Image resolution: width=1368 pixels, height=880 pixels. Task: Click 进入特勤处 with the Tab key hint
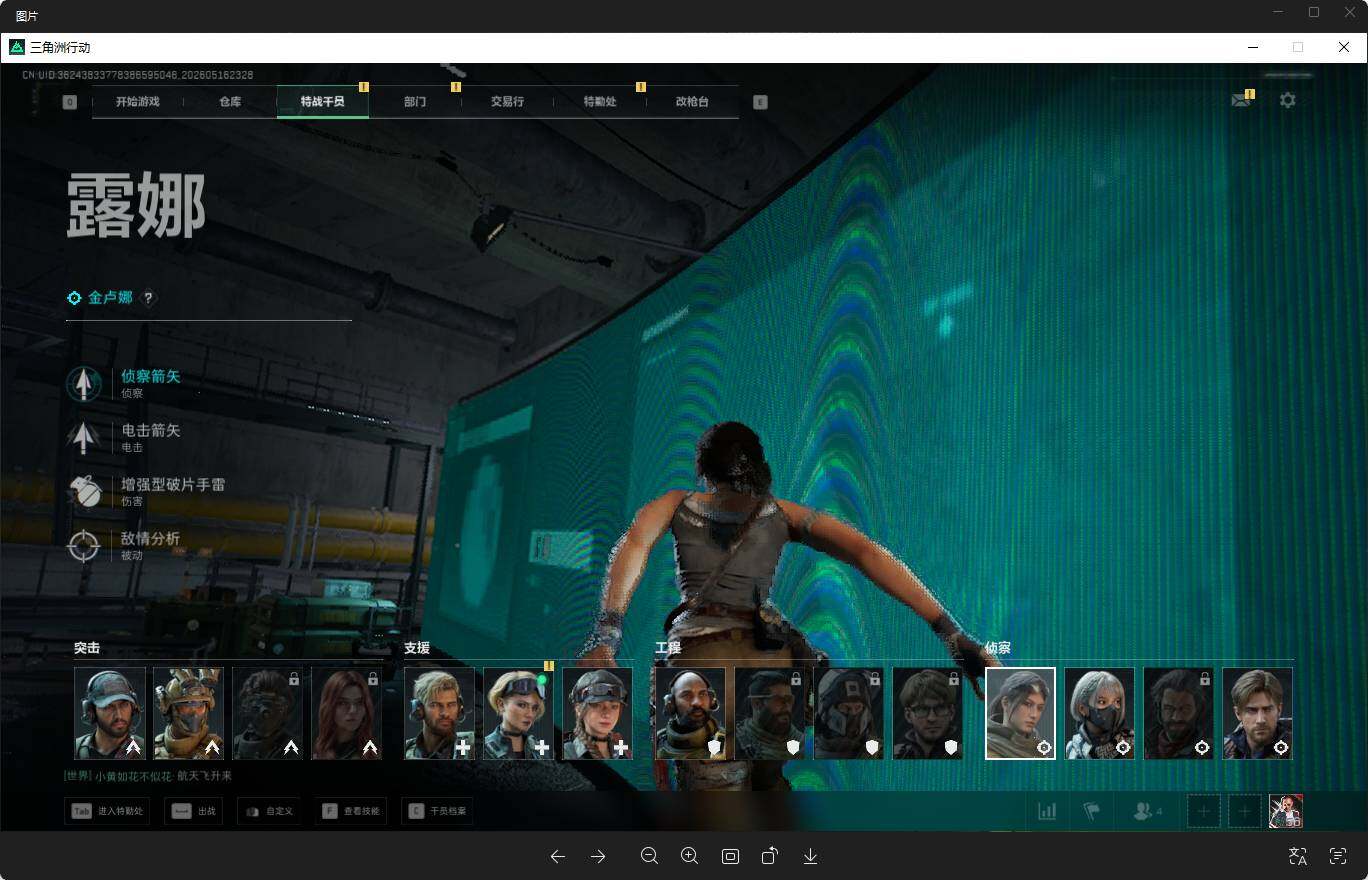(107, 811)
